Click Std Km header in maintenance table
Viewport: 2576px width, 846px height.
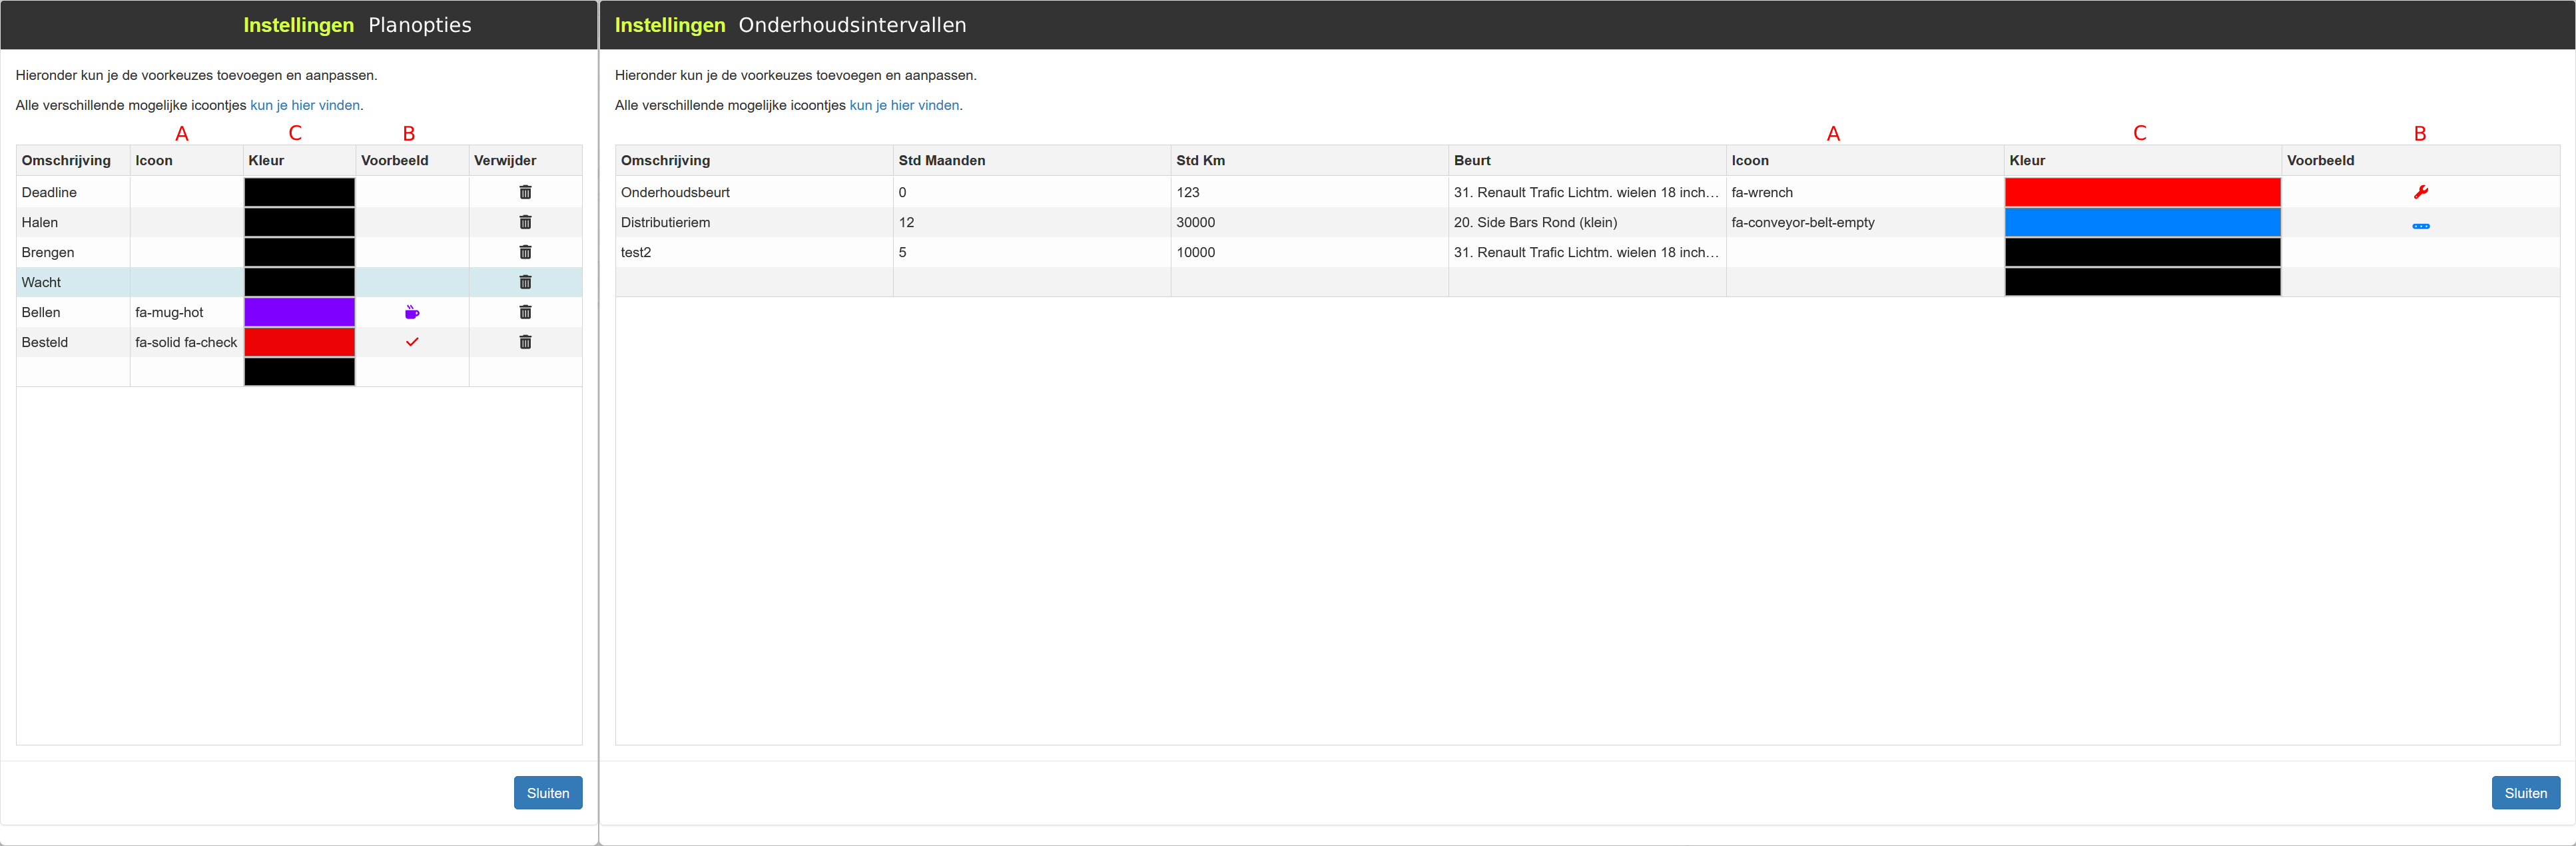point(1200,160)
